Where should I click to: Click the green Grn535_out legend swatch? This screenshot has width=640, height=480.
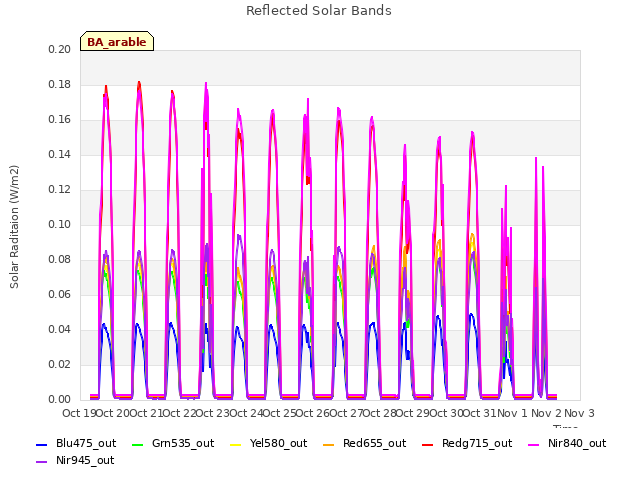138,444
